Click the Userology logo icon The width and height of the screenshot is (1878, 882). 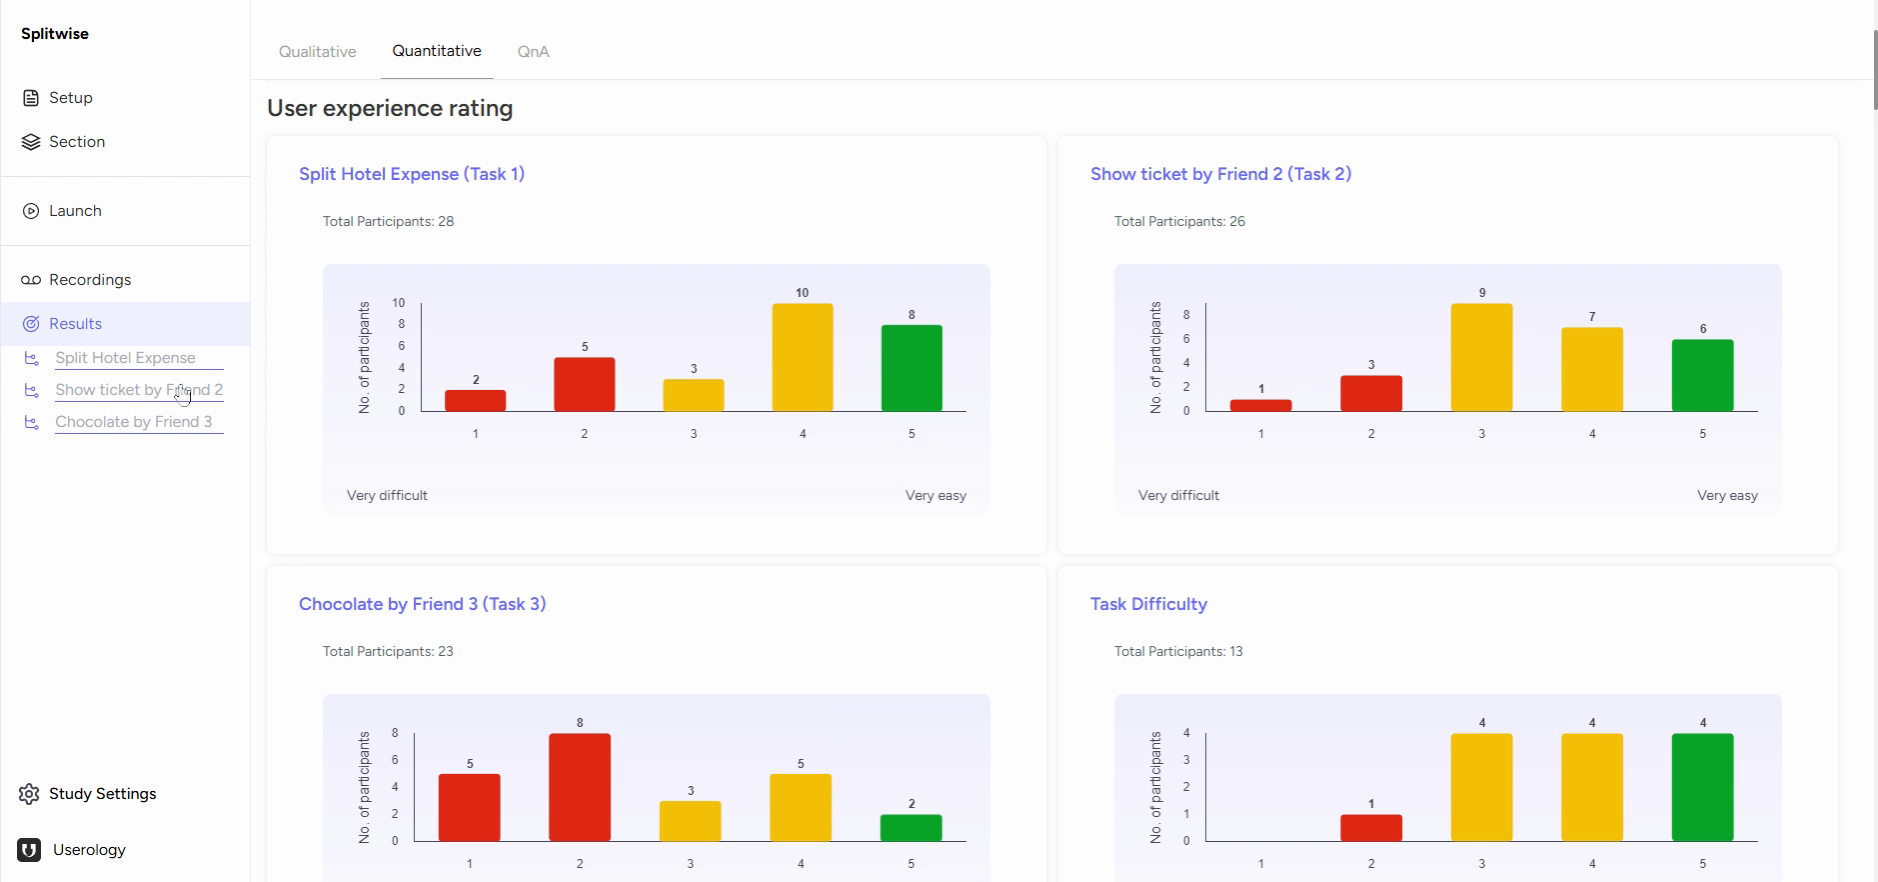(x=29, y=850)
